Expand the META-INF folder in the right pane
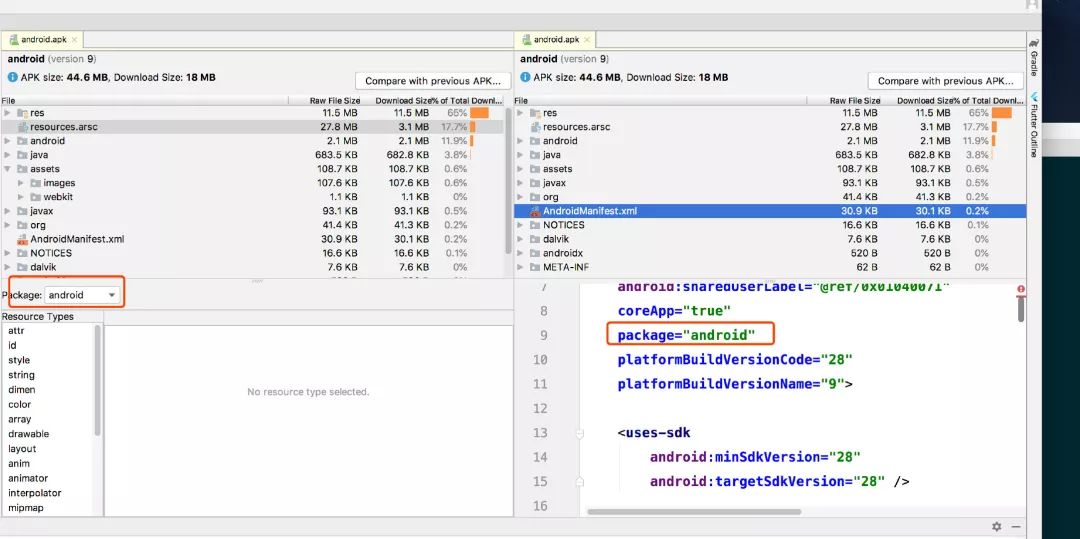Image resolution: width=1080 pixels, height=539 pixels. pyautogui.click(x=520, y=267)
